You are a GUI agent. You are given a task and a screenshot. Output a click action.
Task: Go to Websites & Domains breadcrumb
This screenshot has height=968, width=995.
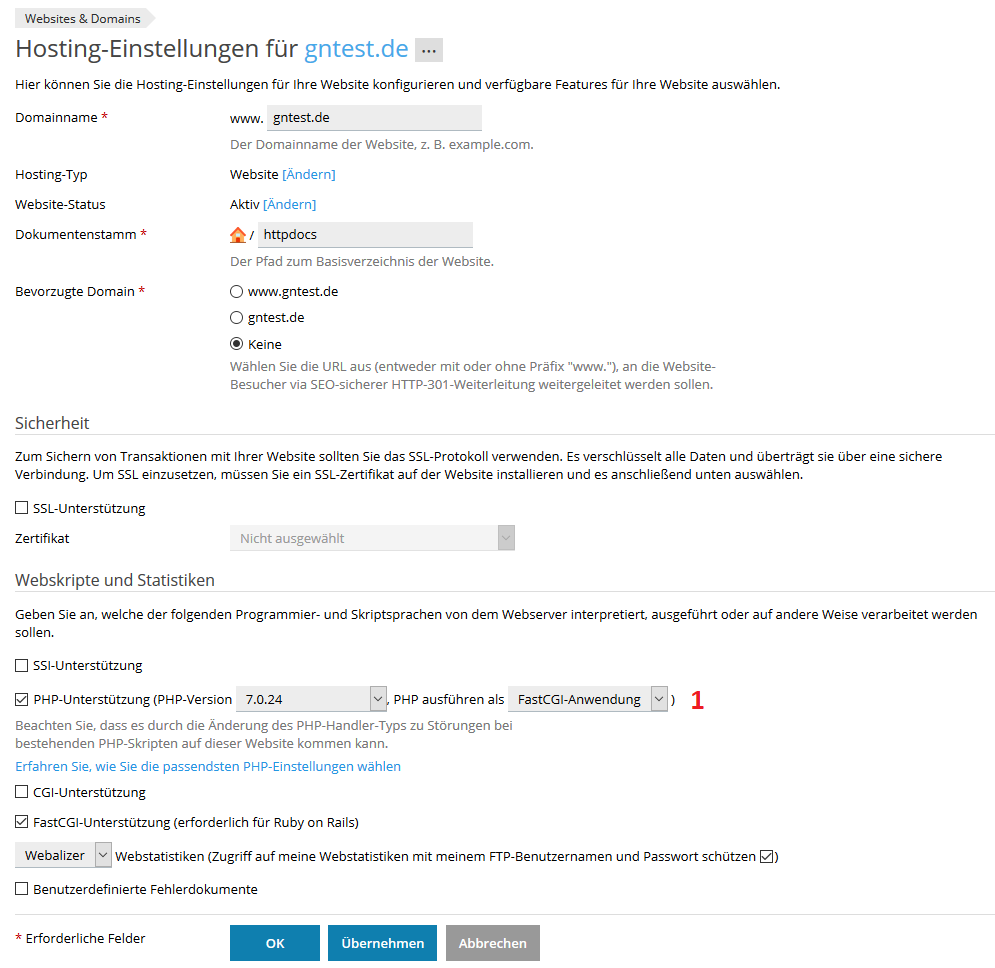pyautogui.click(x=83, y=18)
